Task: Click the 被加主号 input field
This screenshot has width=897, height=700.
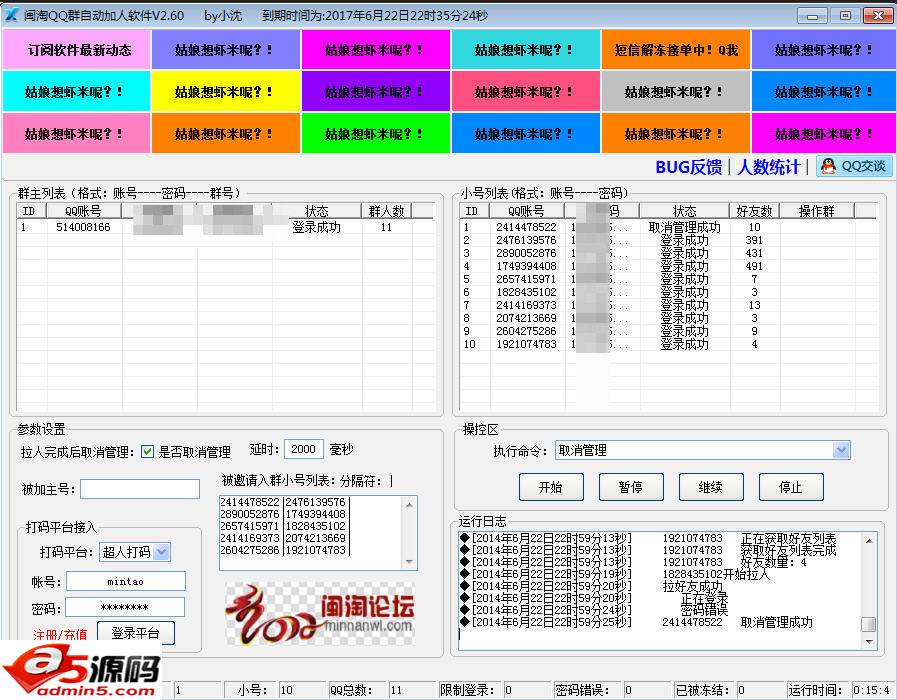Action: [x=140, y=489]
